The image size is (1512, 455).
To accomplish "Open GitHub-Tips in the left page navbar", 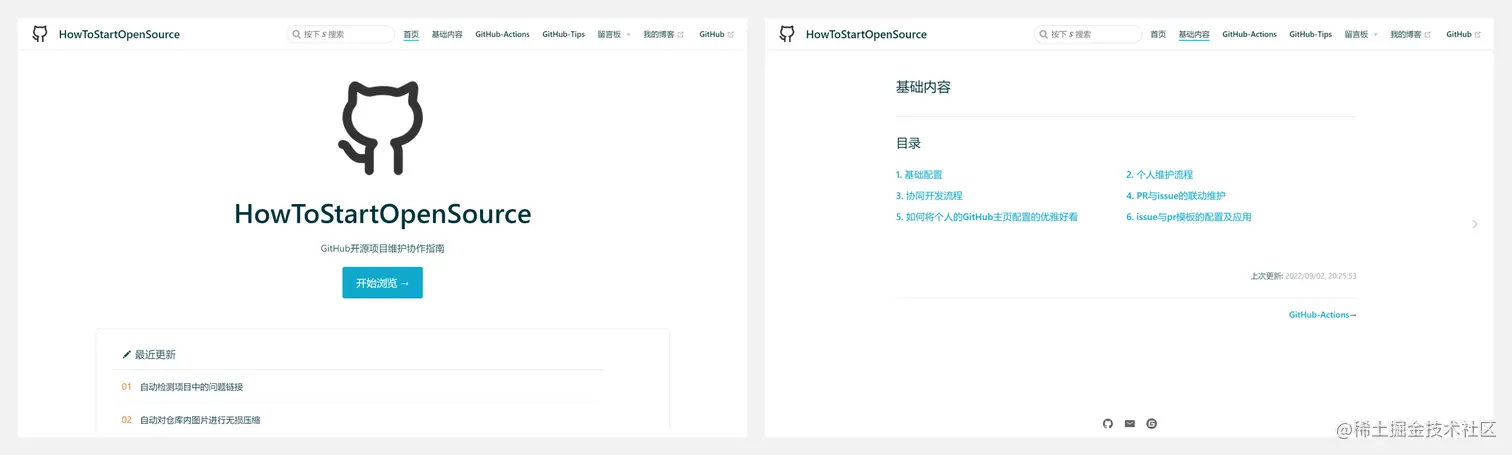I will [x=563, y=34].
